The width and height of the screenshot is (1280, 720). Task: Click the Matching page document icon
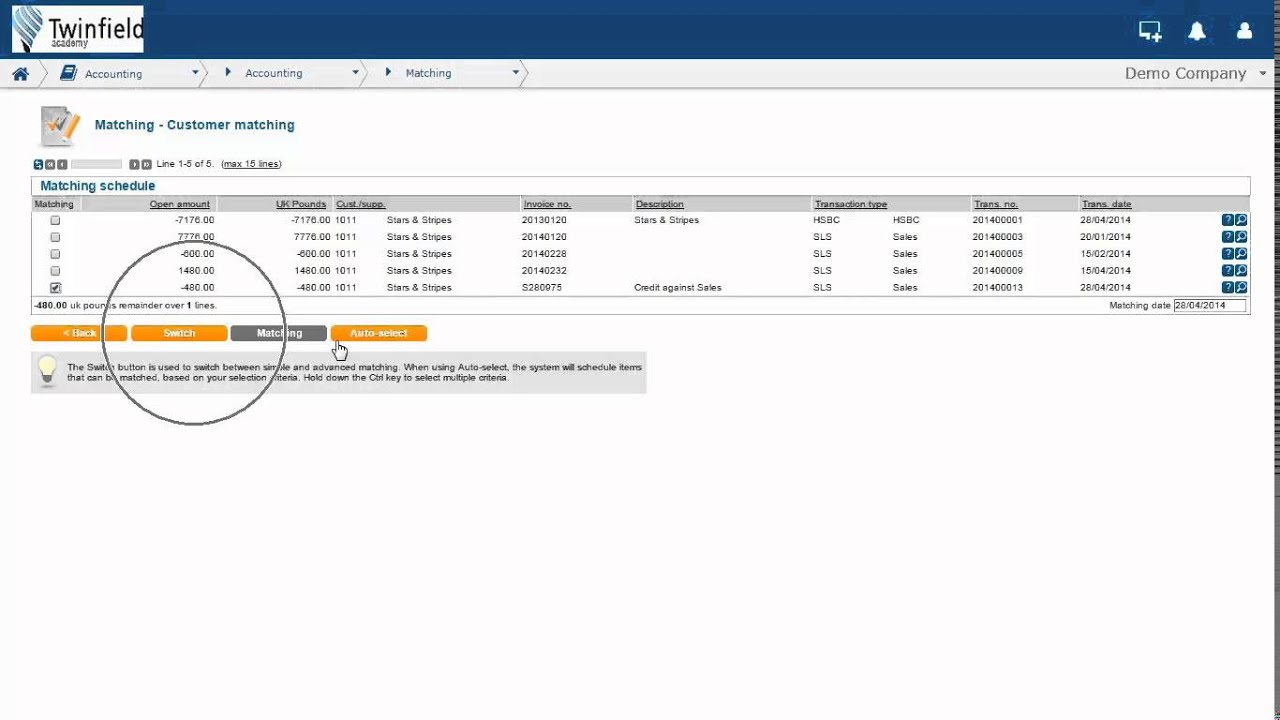click(x=59, y=126)
